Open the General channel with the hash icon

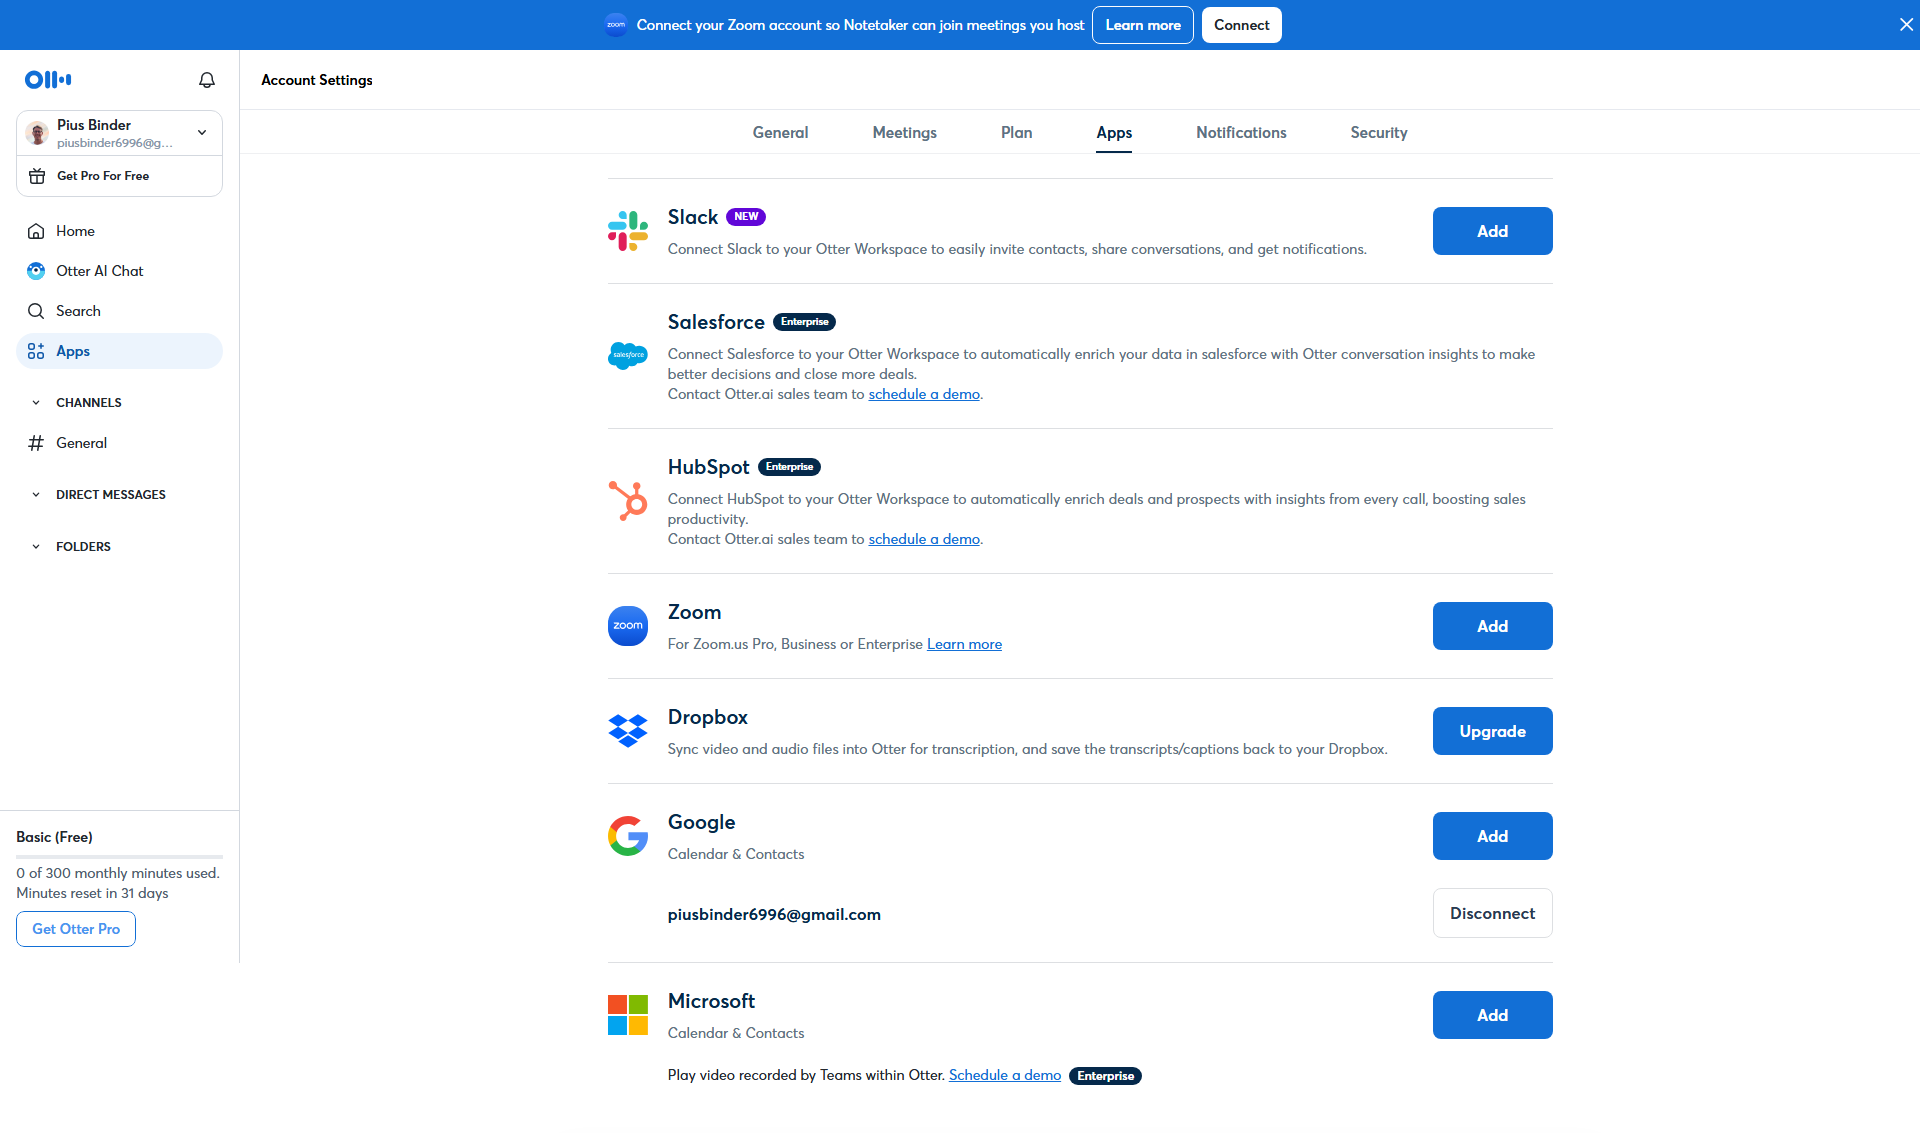81,443
